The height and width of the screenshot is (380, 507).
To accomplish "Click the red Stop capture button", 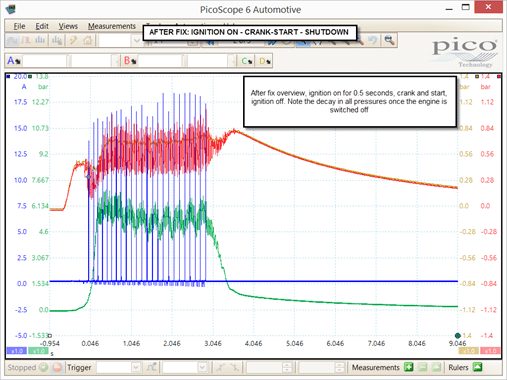I will tap(57, 367).
